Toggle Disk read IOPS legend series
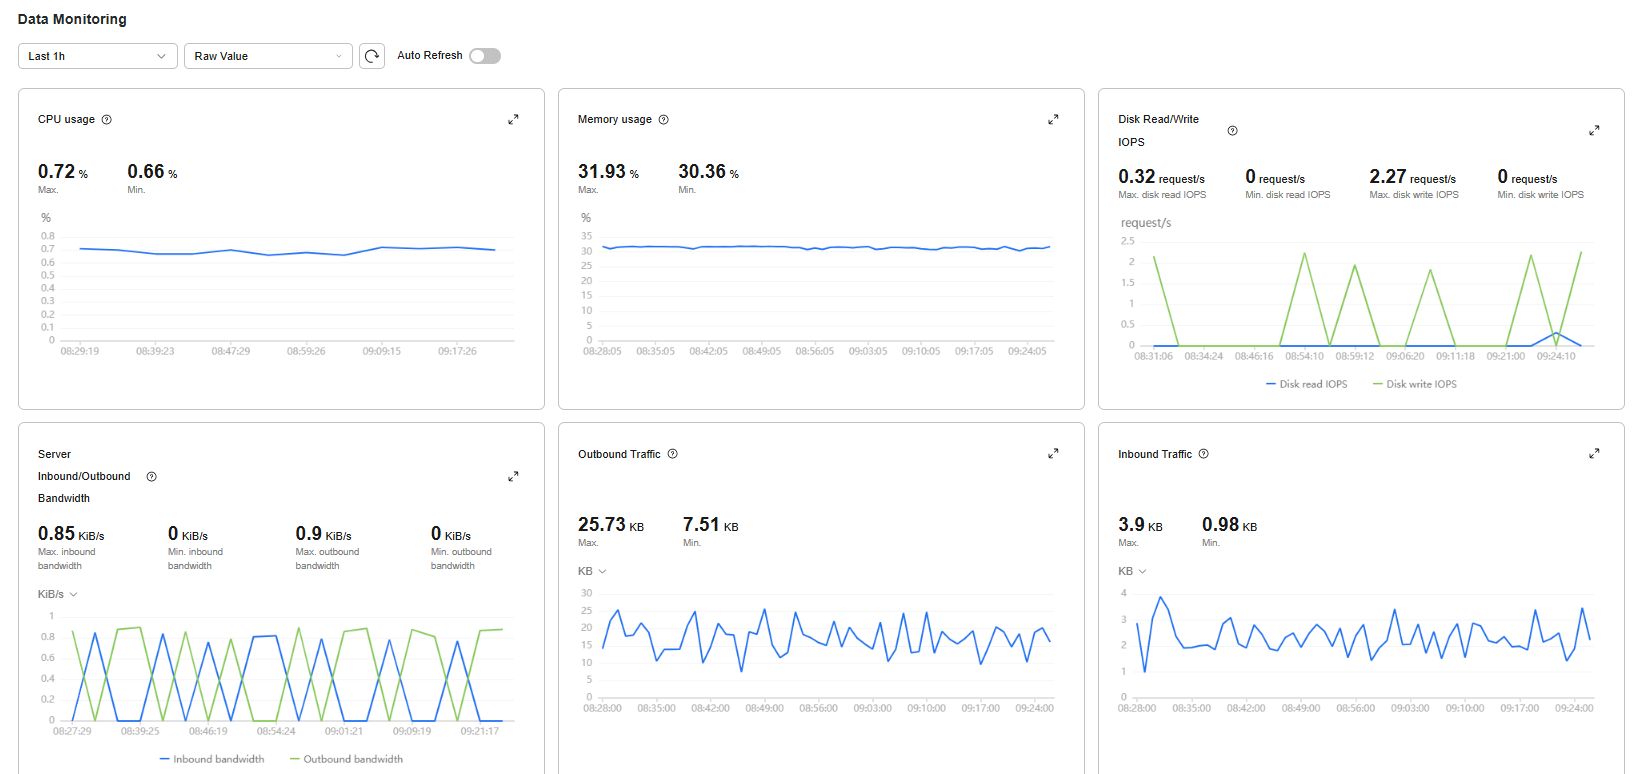 1306,384
